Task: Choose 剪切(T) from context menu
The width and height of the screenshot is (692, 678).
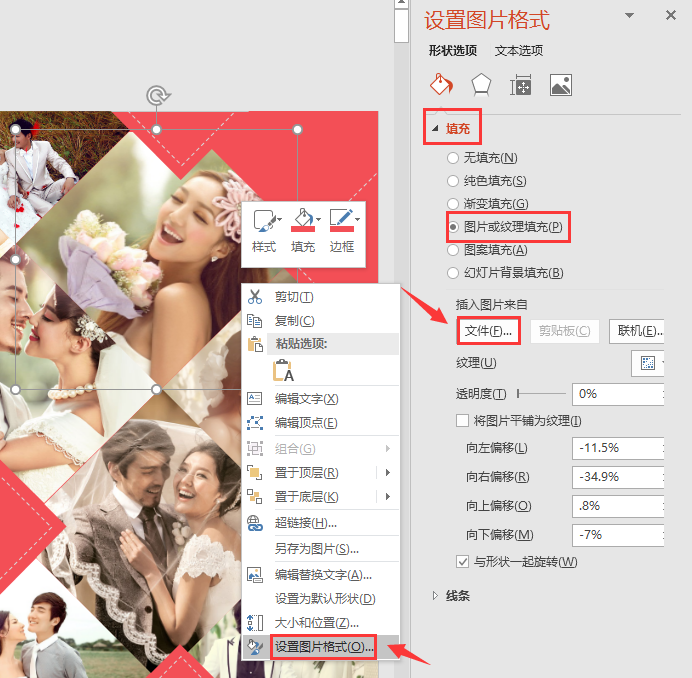Action: pyautogui.click(x=294, y=297)
